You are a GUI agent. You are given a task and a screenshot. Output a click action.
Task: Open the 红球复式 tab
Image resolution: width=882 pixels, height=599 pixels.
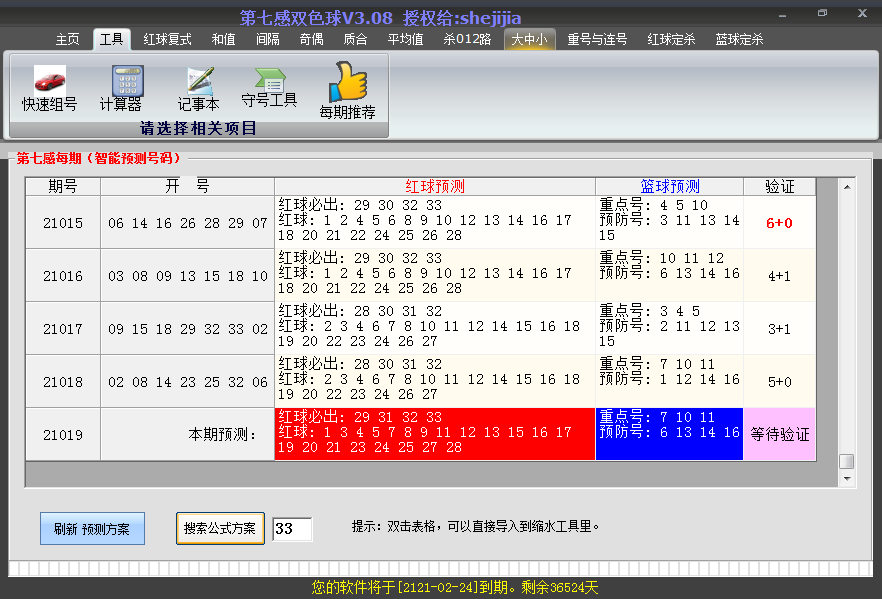tap(167, 39)
